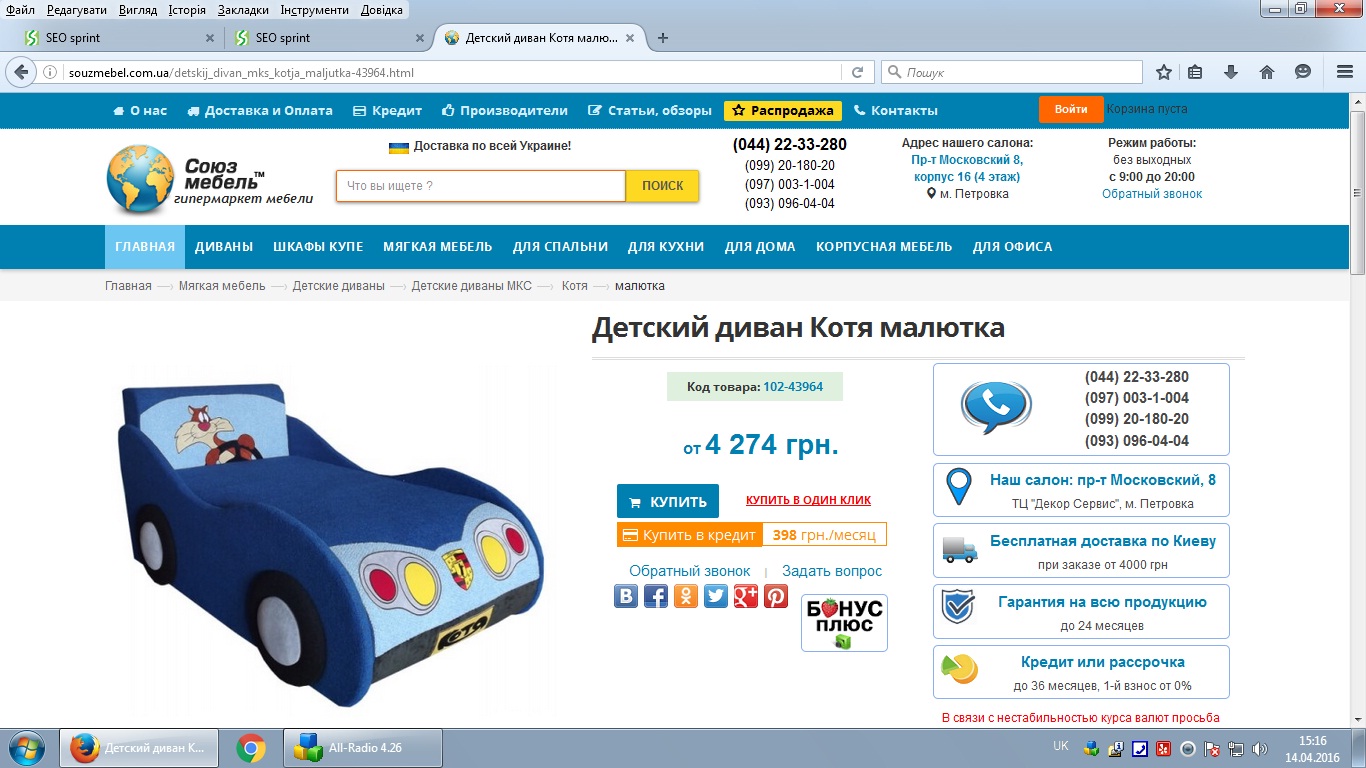1366x768 pixels.
Task: Click the UK language indicator in tray
Action: [1061, 746]
